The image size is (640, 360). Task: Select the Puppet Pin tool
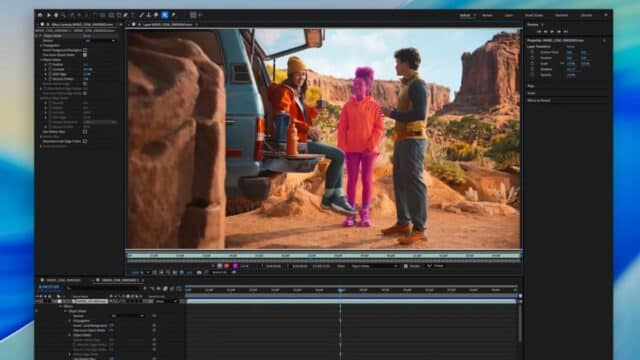173,15
